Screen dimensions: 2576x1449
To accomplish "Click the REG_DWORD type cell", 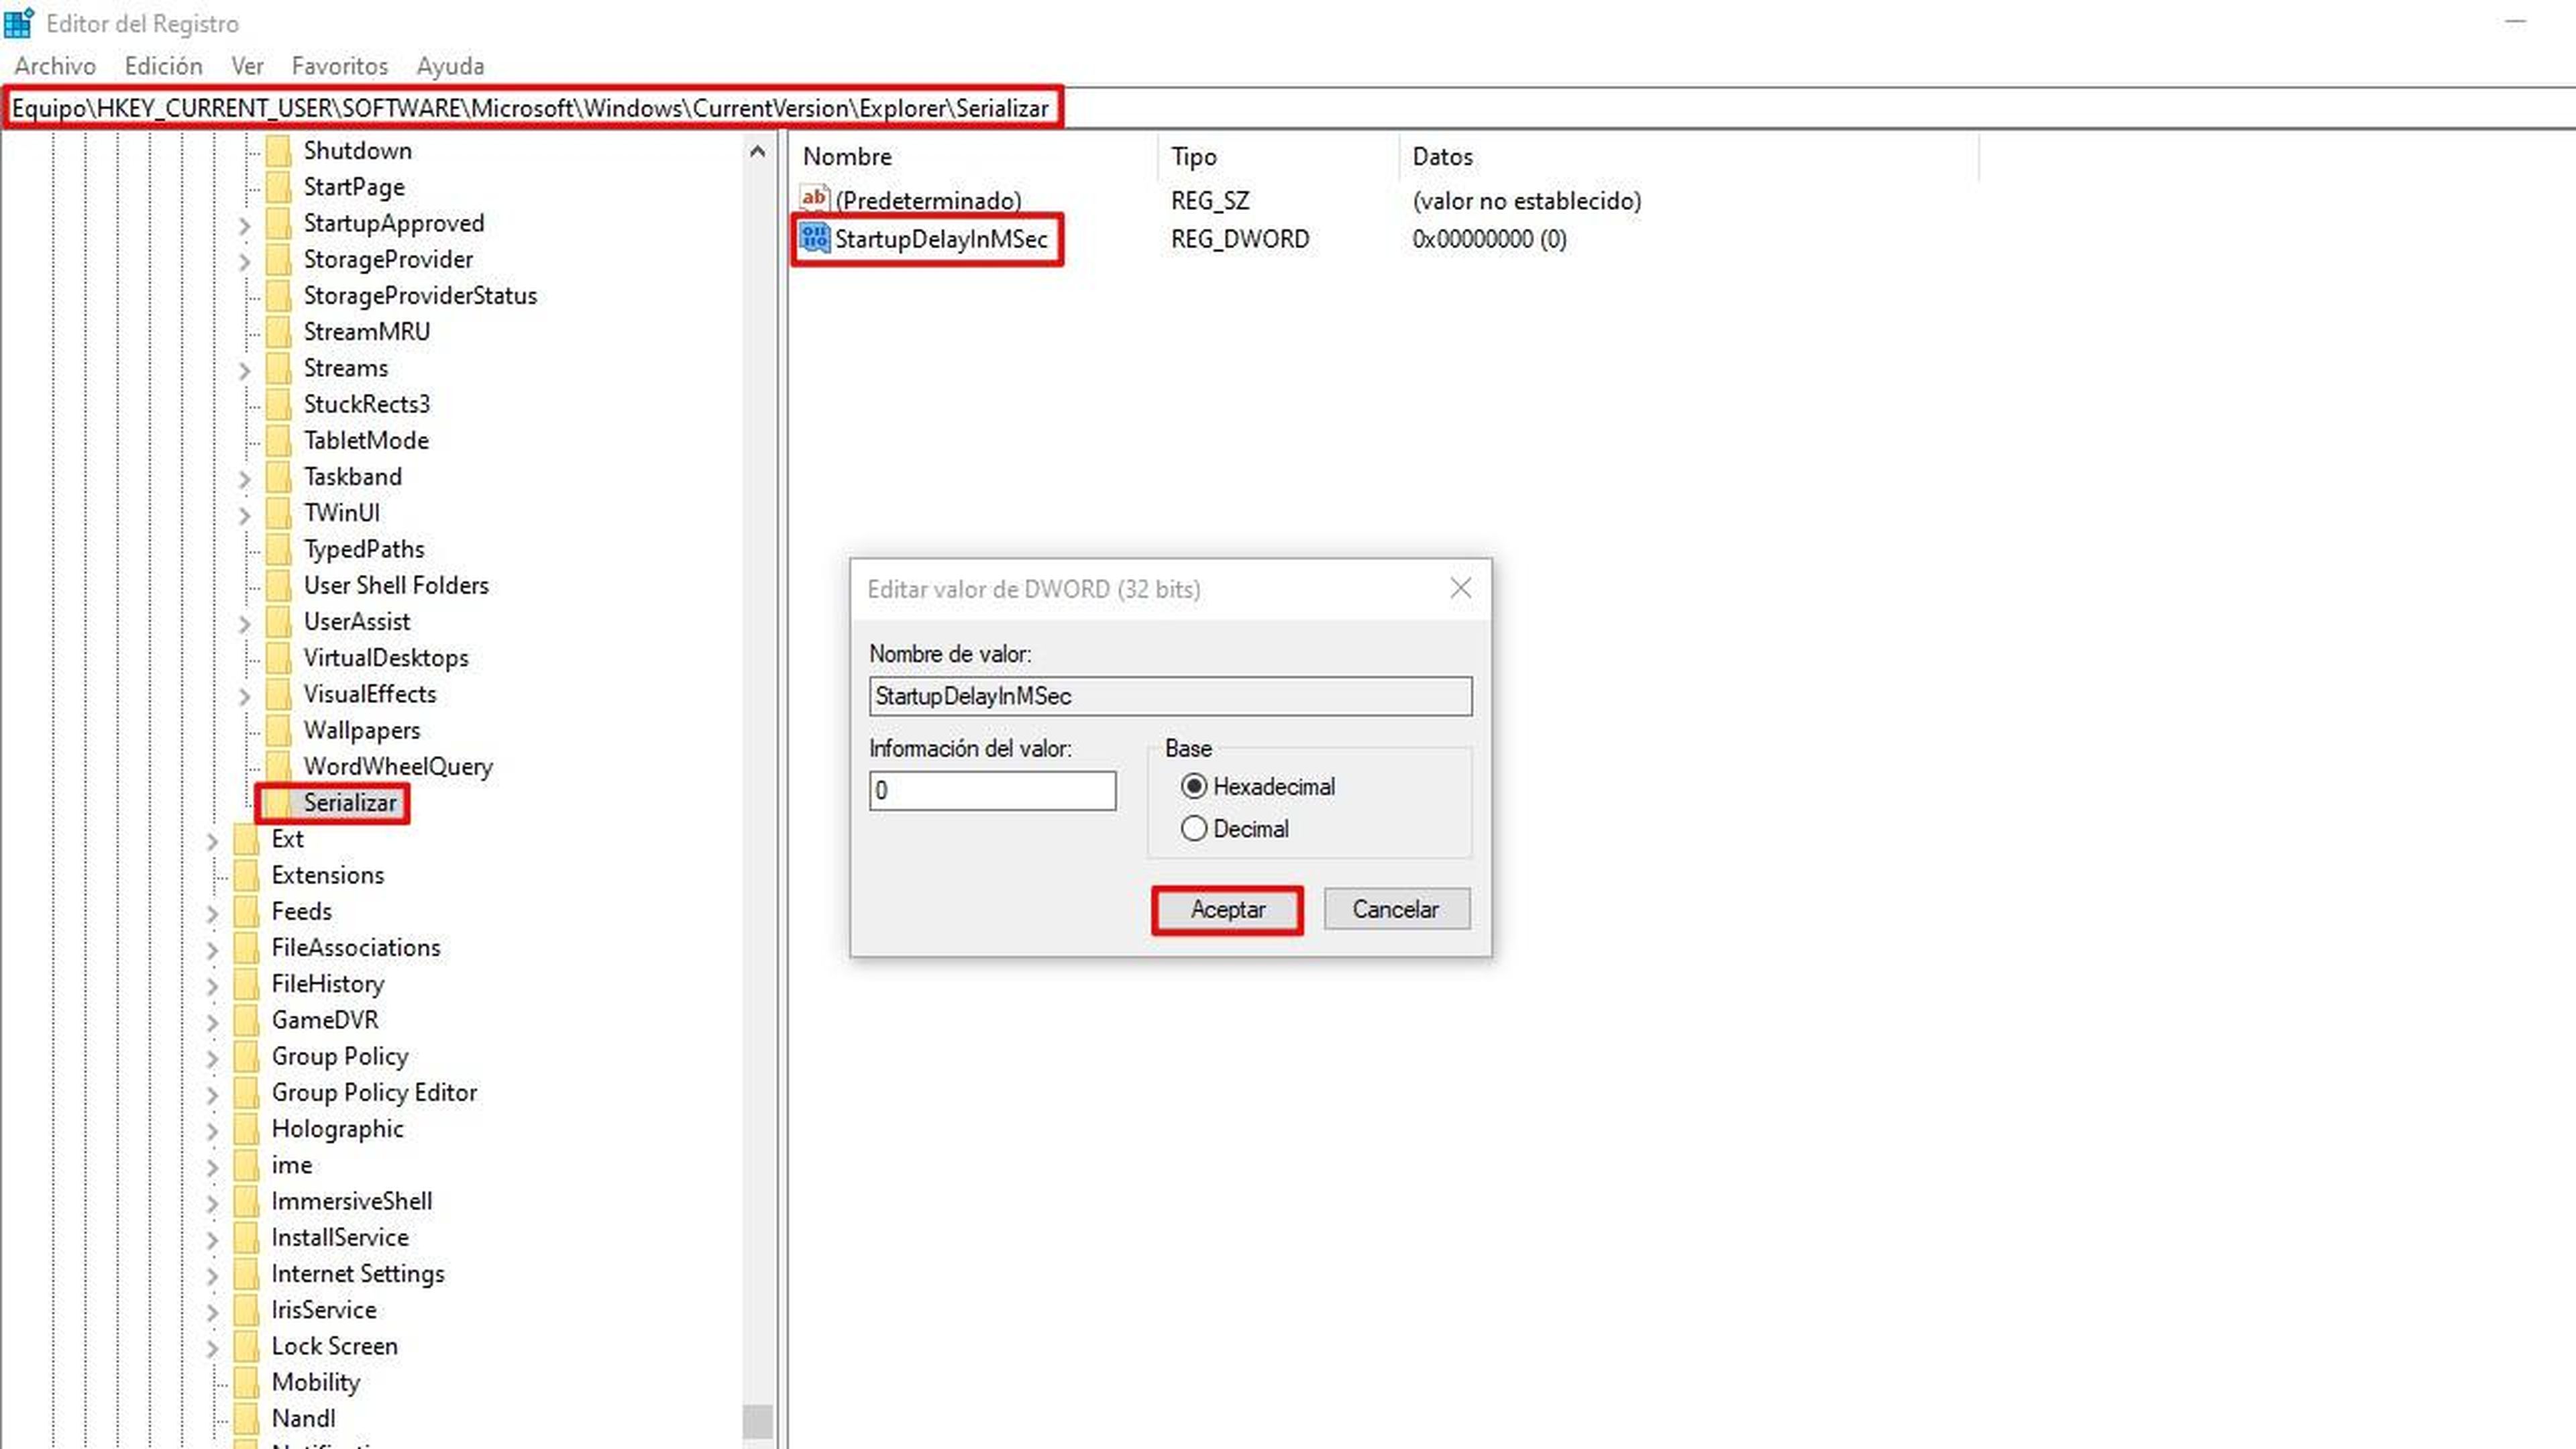I will click(1240, 239).
